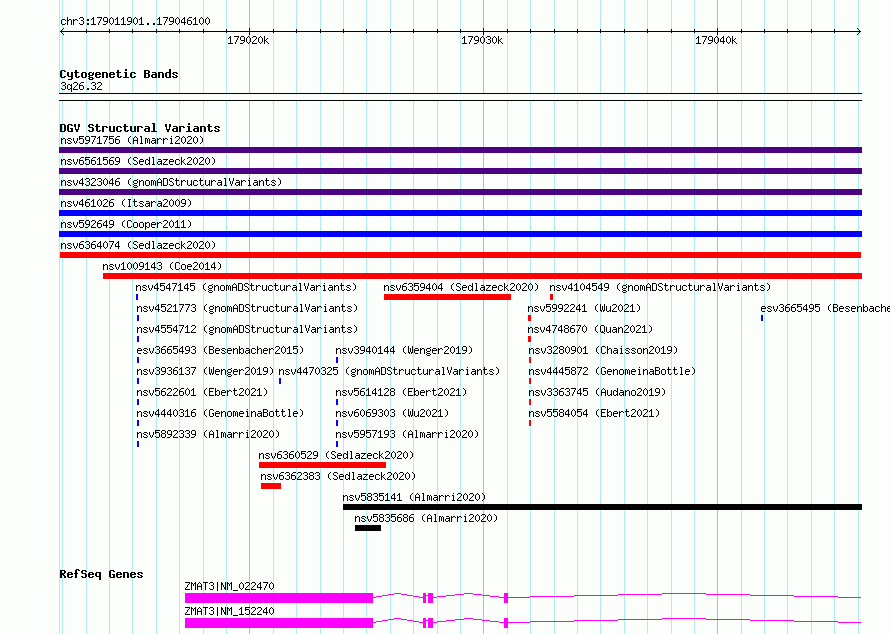Click nsv5892339 (Almarri2020) label

[208, 434]
